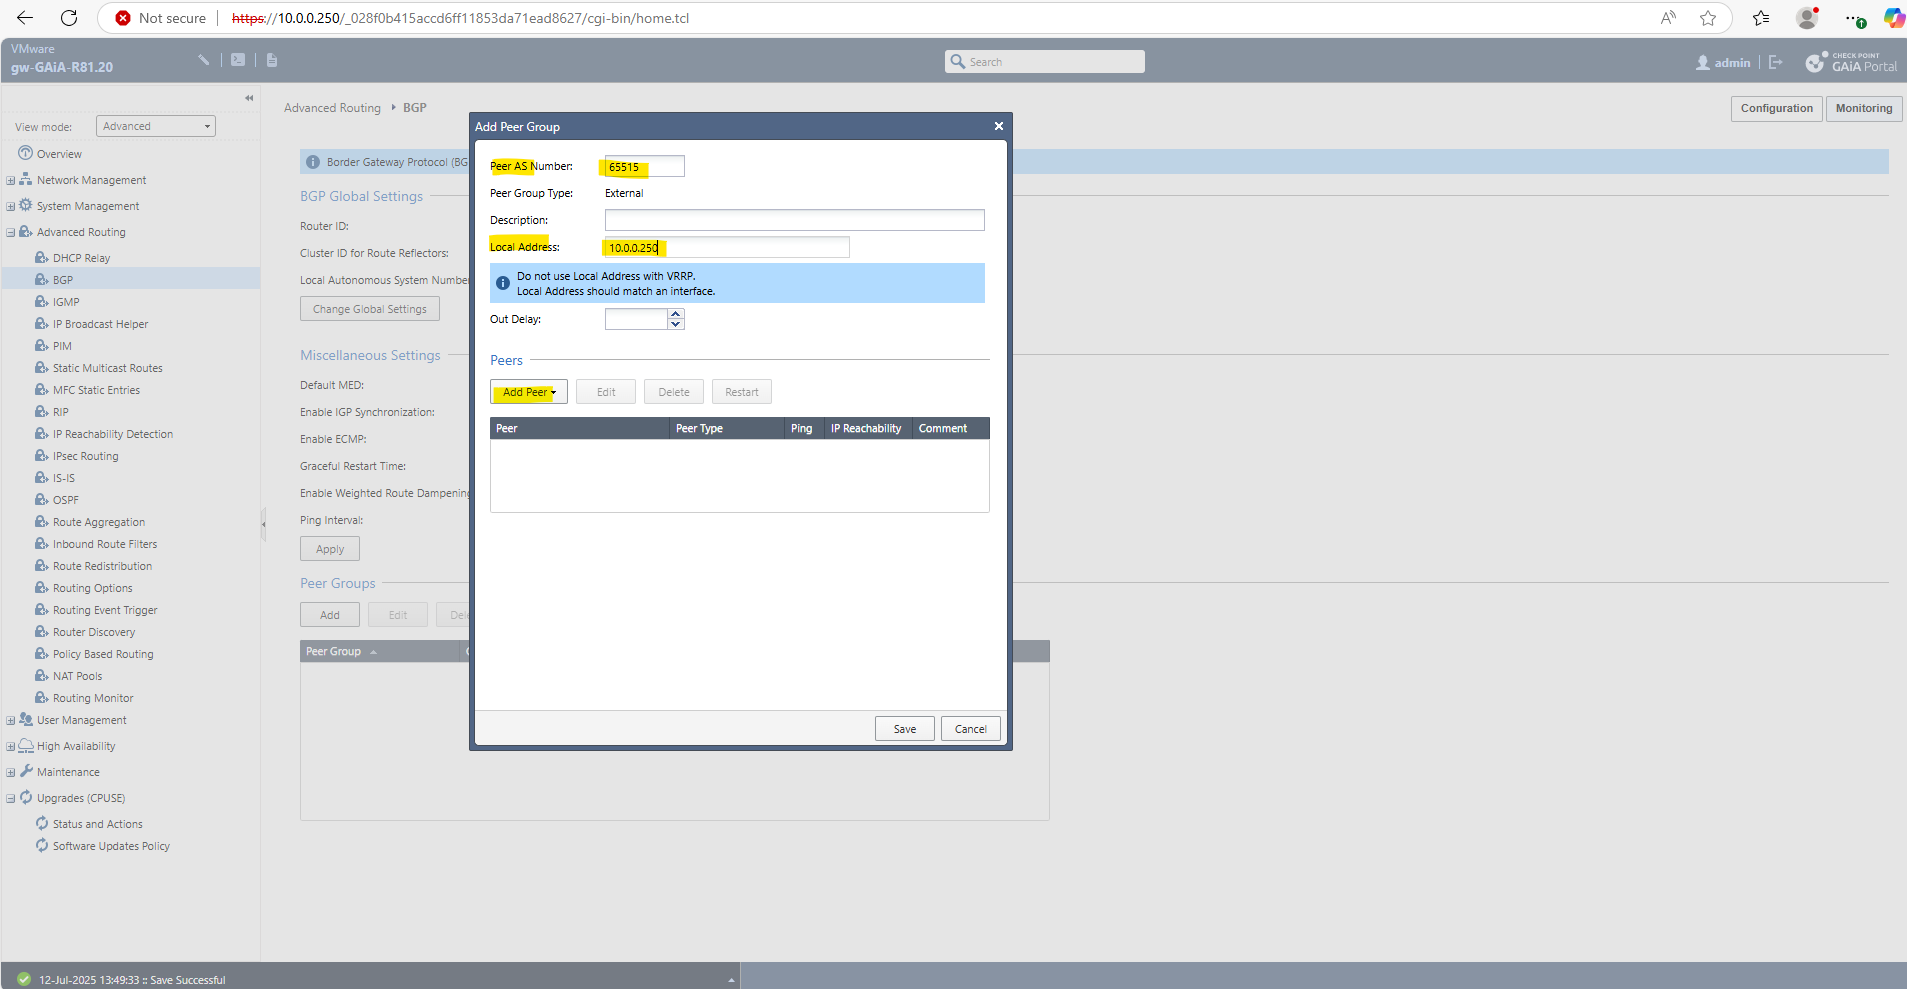Click the Read Aloud icon in address bar
Screen dimensions: 1907x989
pyautogui.click(x=1668, y=18)
